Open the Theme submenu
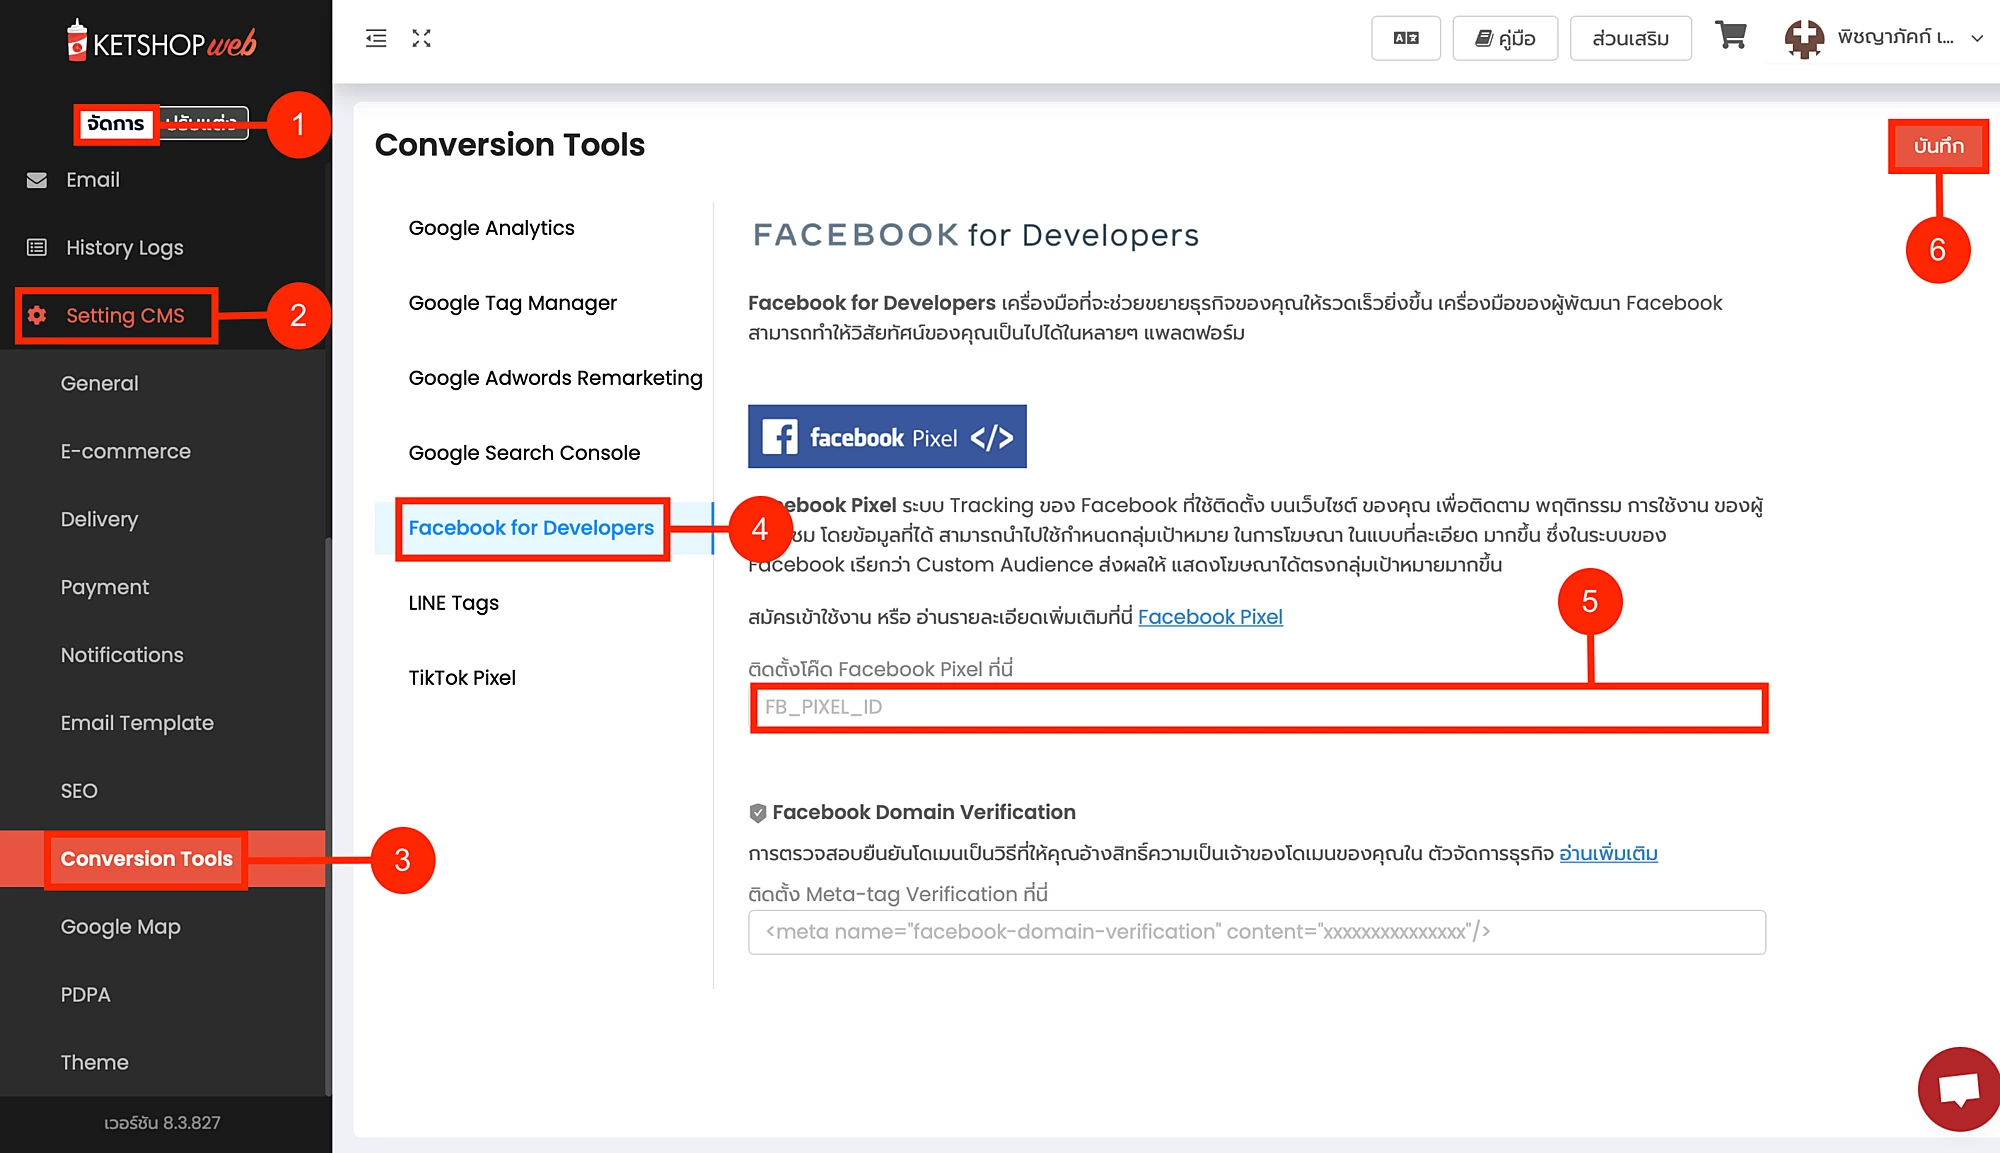The height and width of the screenshot is (1153, 2000). coord(94,1063)
